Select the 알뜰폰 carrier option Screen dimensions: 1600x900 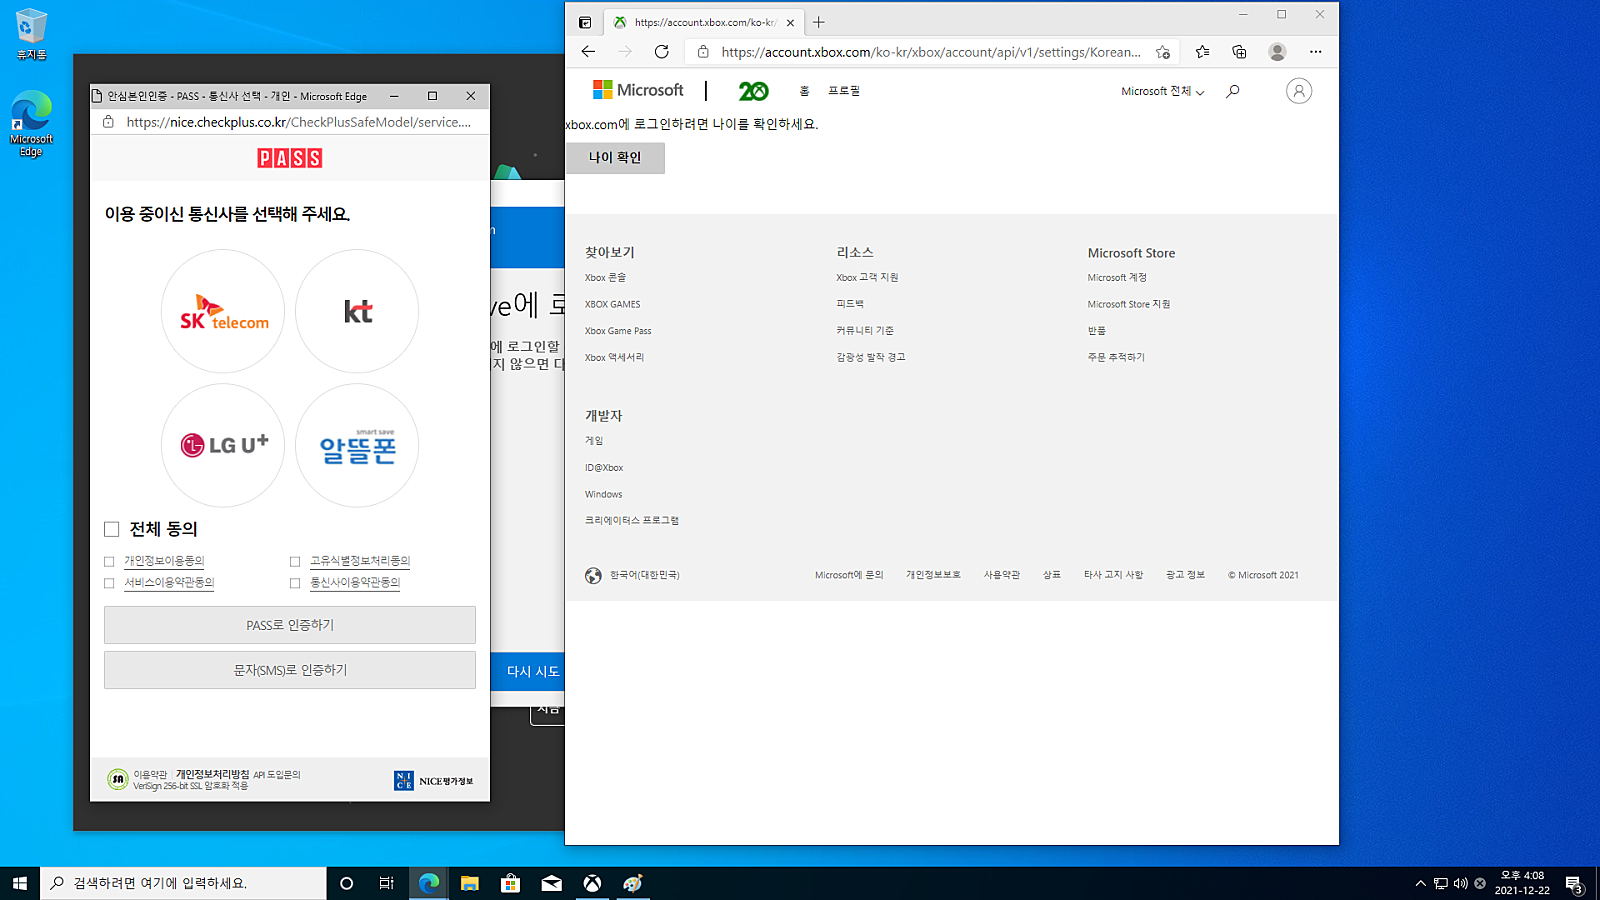tap(357, 445)
